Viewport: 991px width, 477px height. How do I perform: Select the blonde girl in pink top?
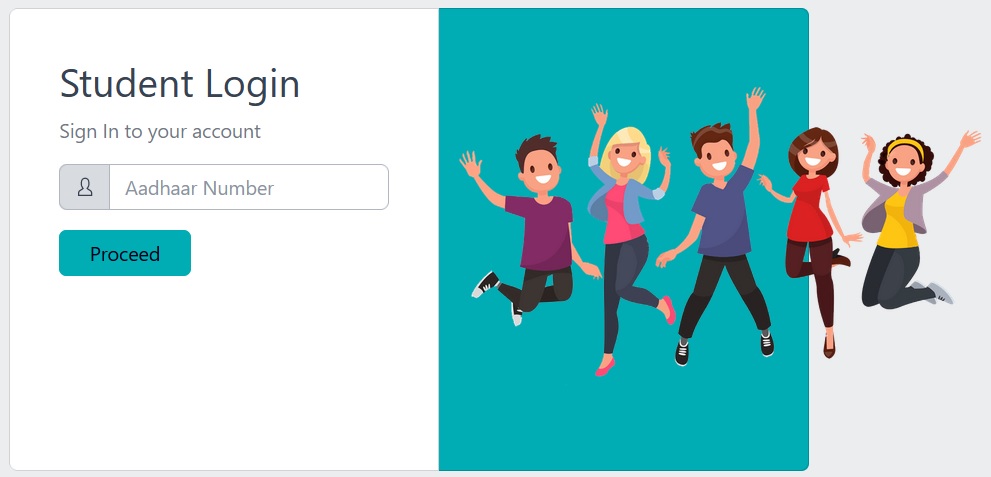(x=627, y=240)
